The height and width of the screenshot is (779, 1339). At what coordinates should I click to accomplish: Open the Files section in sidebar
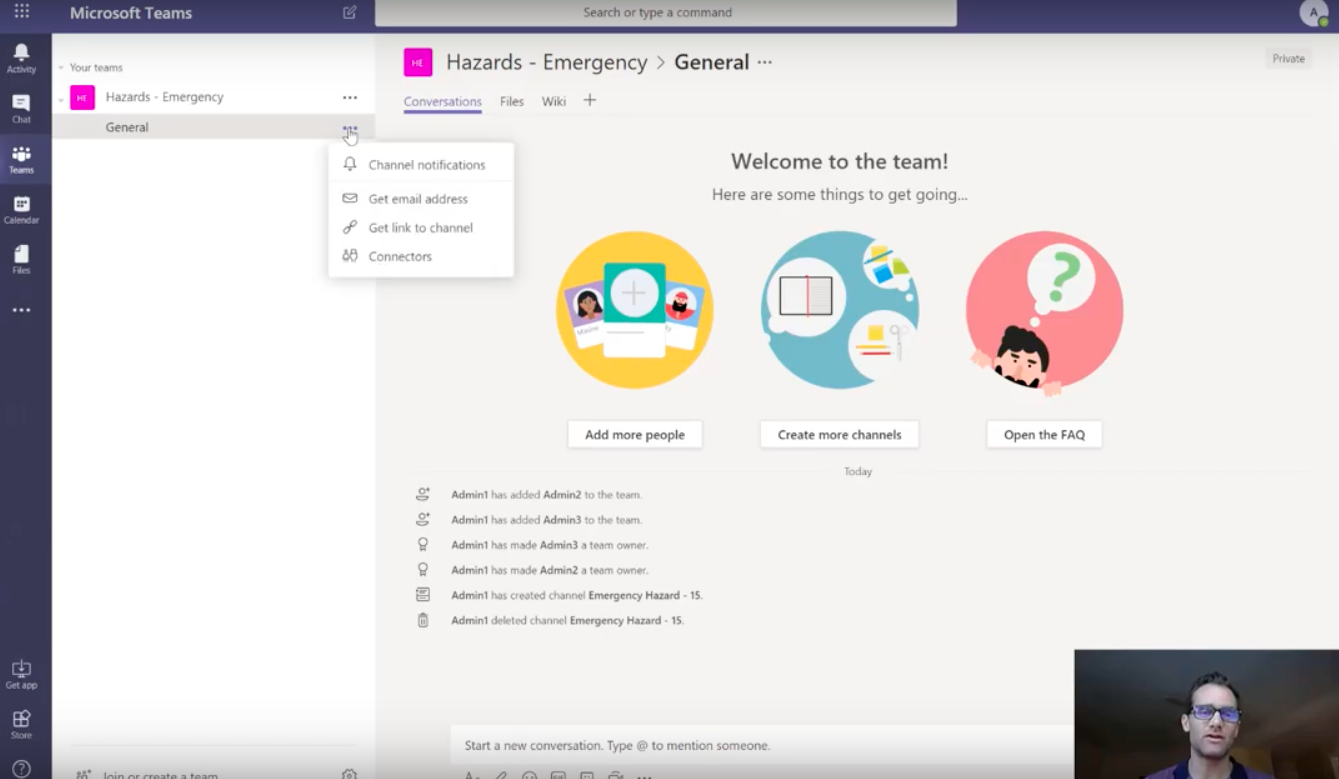pos(21,259)
